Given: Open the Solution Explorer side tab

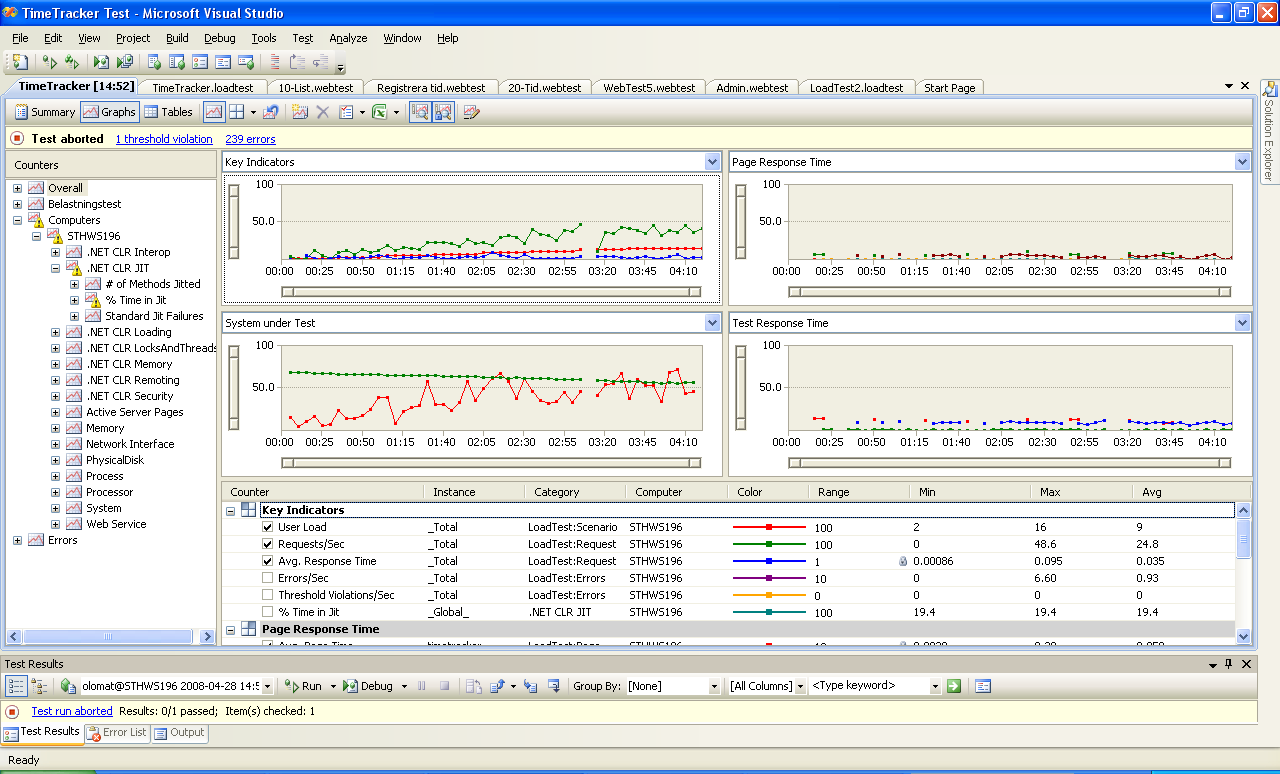Looking at the screenshot, I should [1269, 132].
